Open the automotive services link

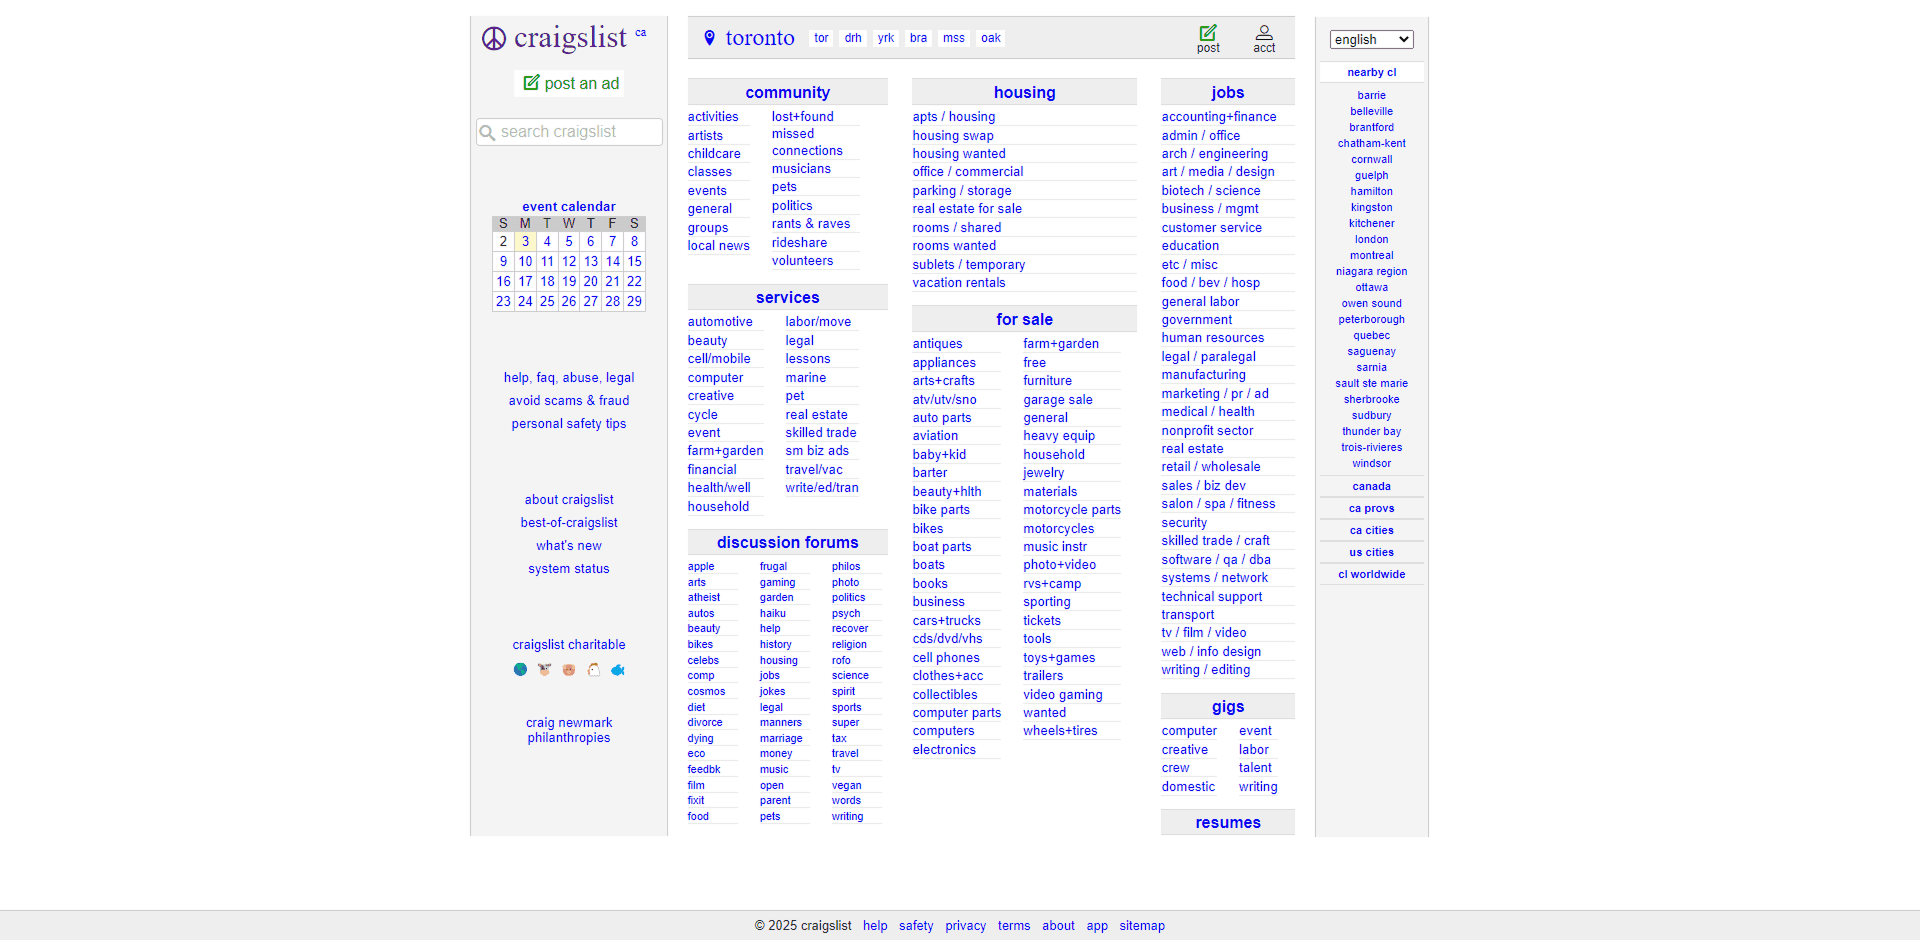click(720, 322)
